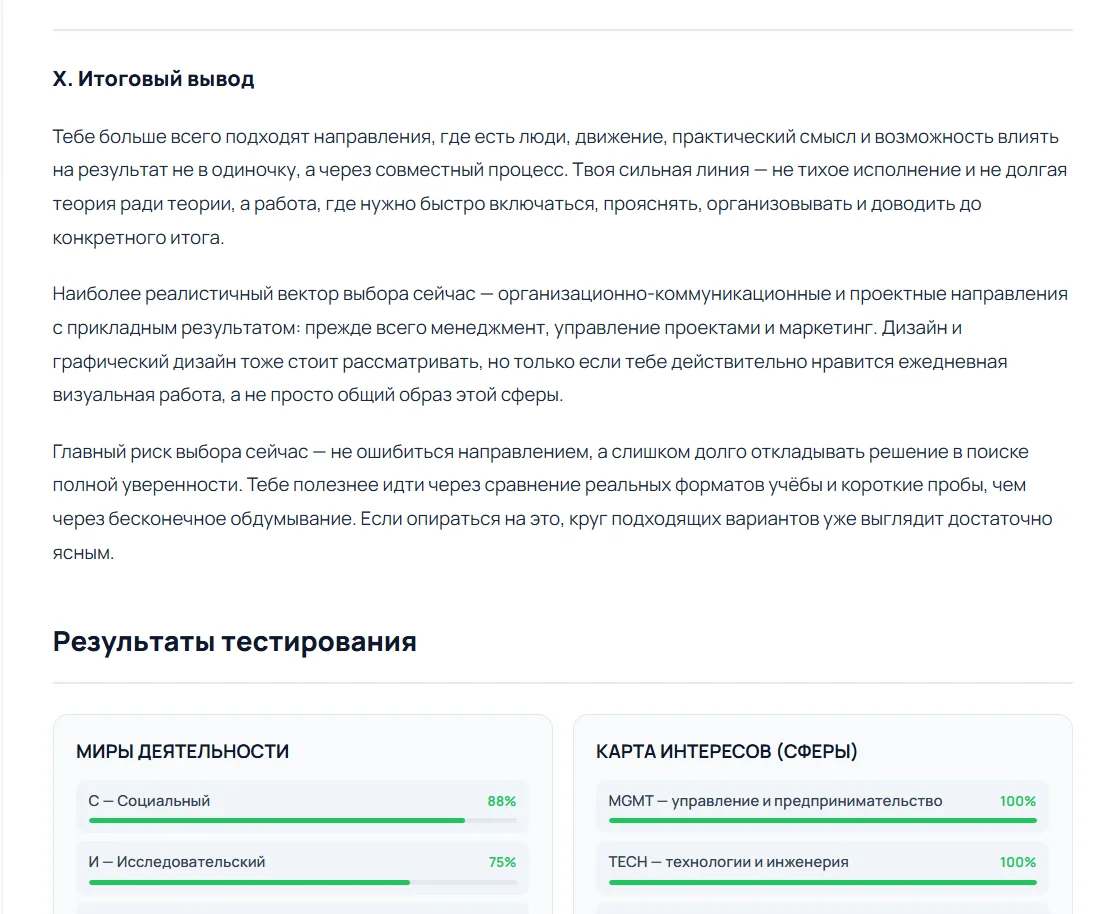The height and width of the screenshot is (914, 1116).
Task: Click the heading "X. Итоговый вывод"
Action: click(153, 78)
